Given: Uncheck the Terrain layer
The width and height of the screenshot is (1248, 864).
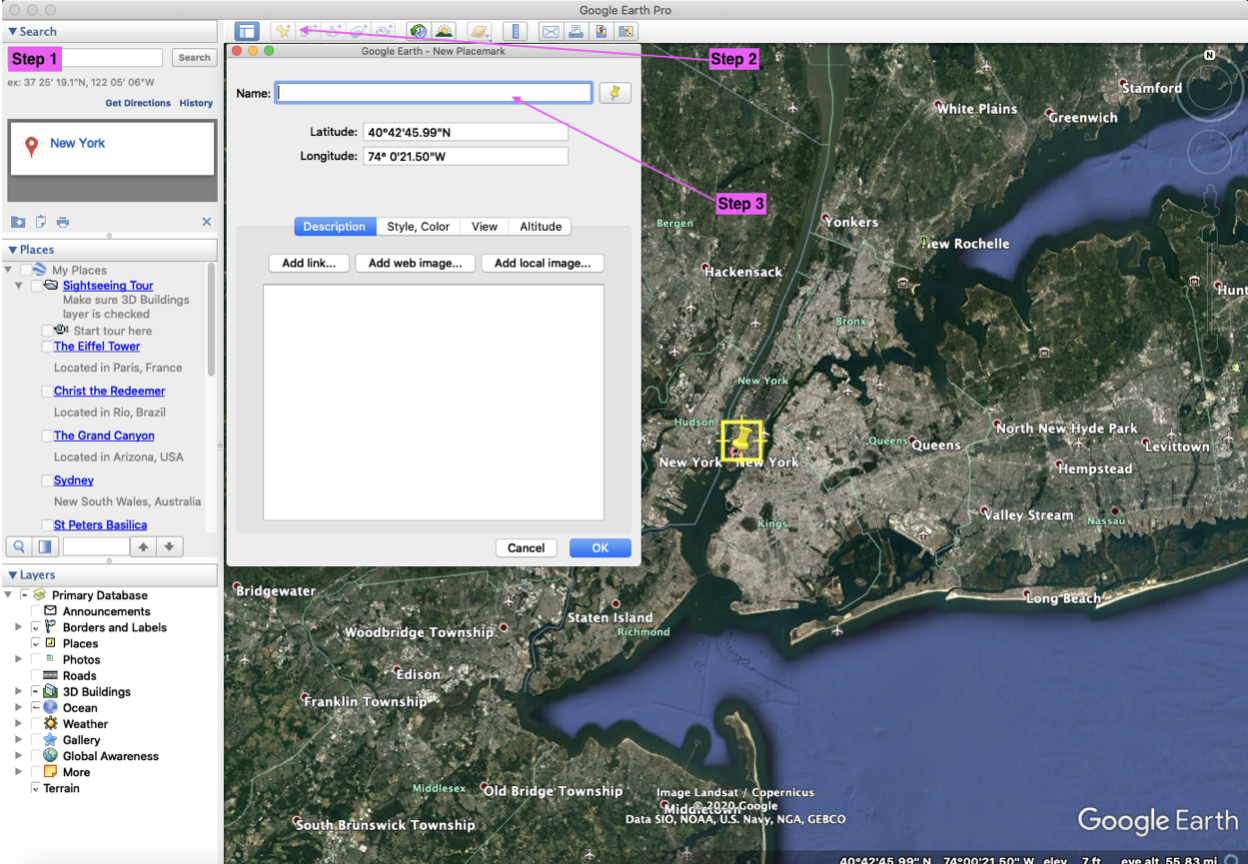Looking at the screenshot, I should click(x=35, y=788).
